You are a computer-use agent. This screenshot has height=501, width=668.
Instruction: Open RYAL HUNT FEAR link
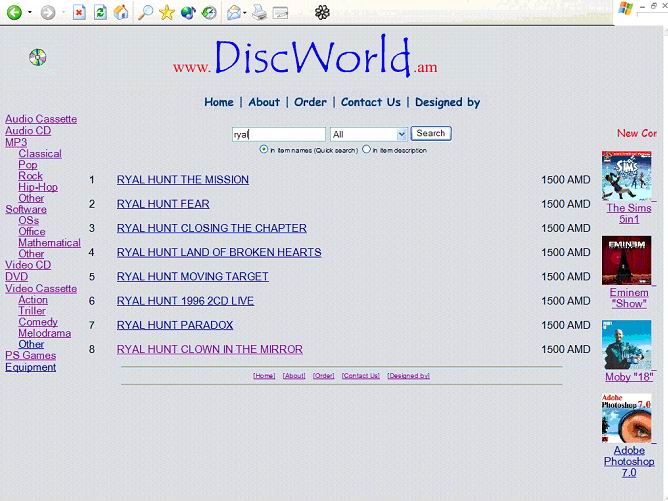coord(163,204)
